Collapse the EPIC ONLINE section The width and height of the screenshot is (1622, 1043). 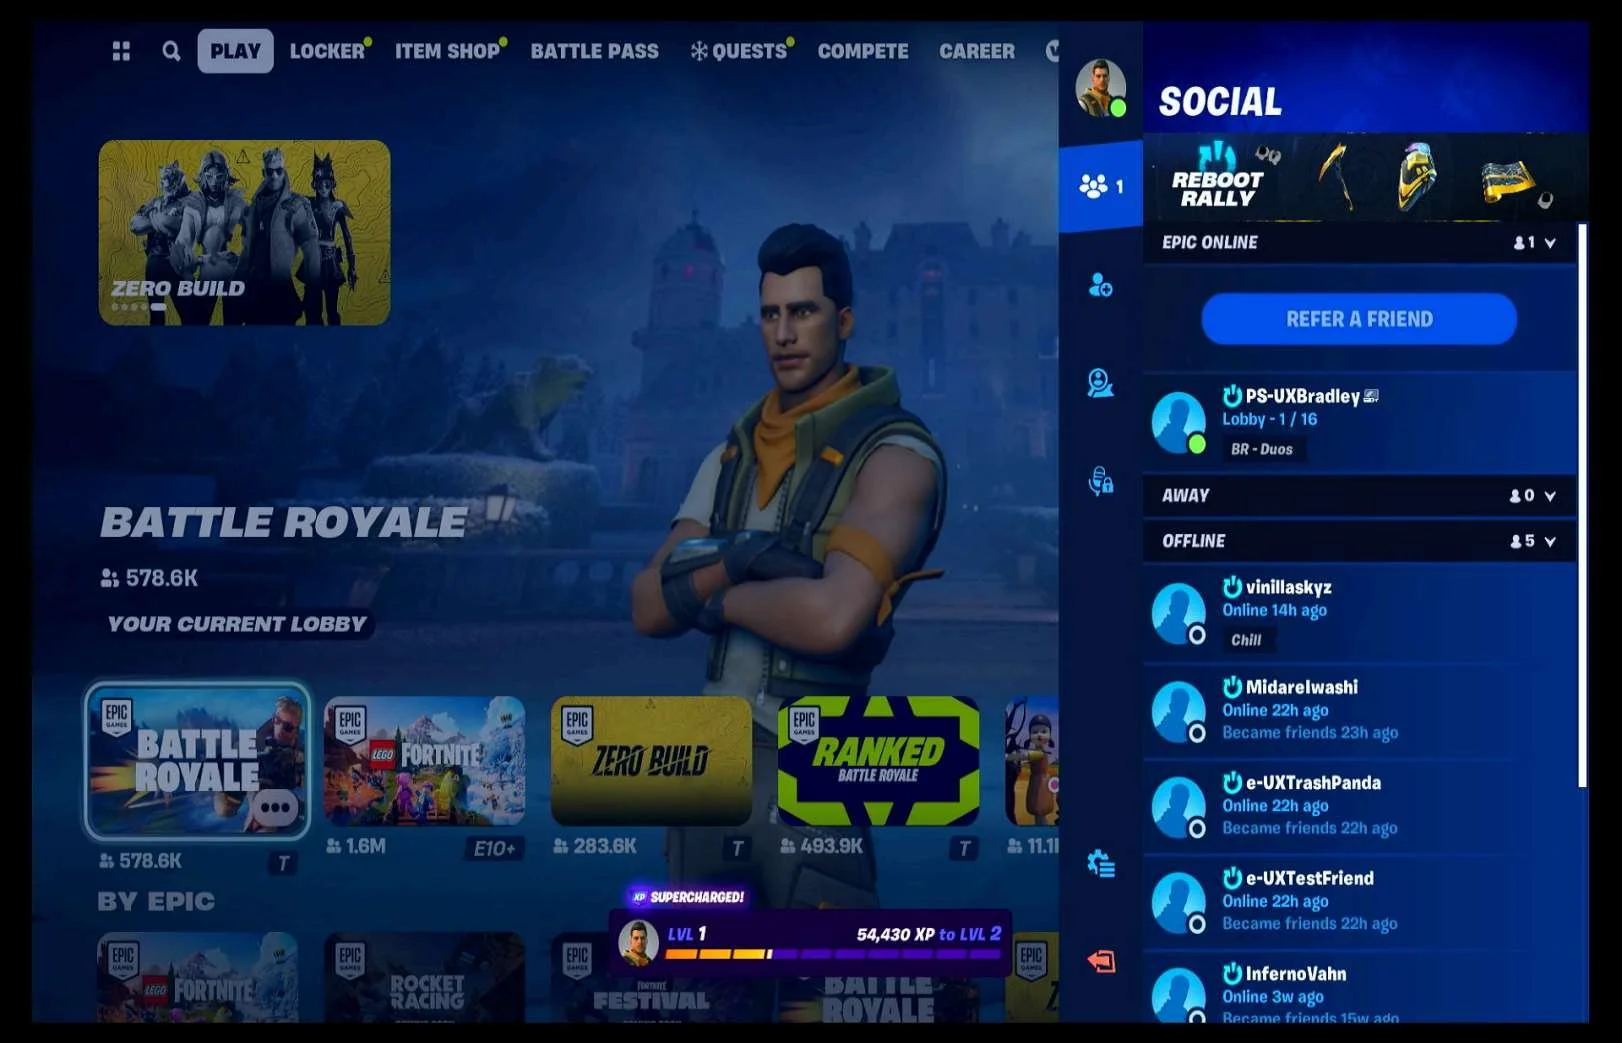coord(1359,243)
